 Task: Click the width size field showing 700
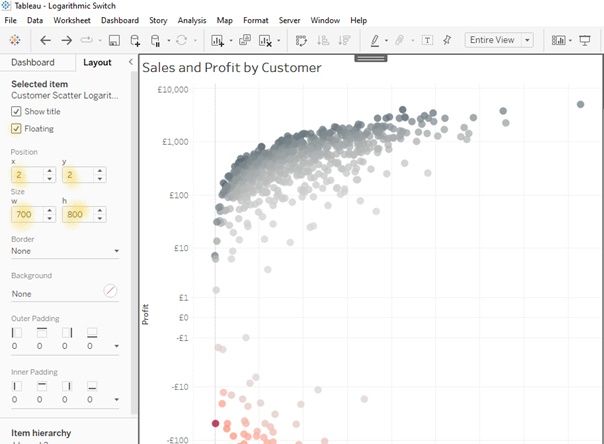28,214
